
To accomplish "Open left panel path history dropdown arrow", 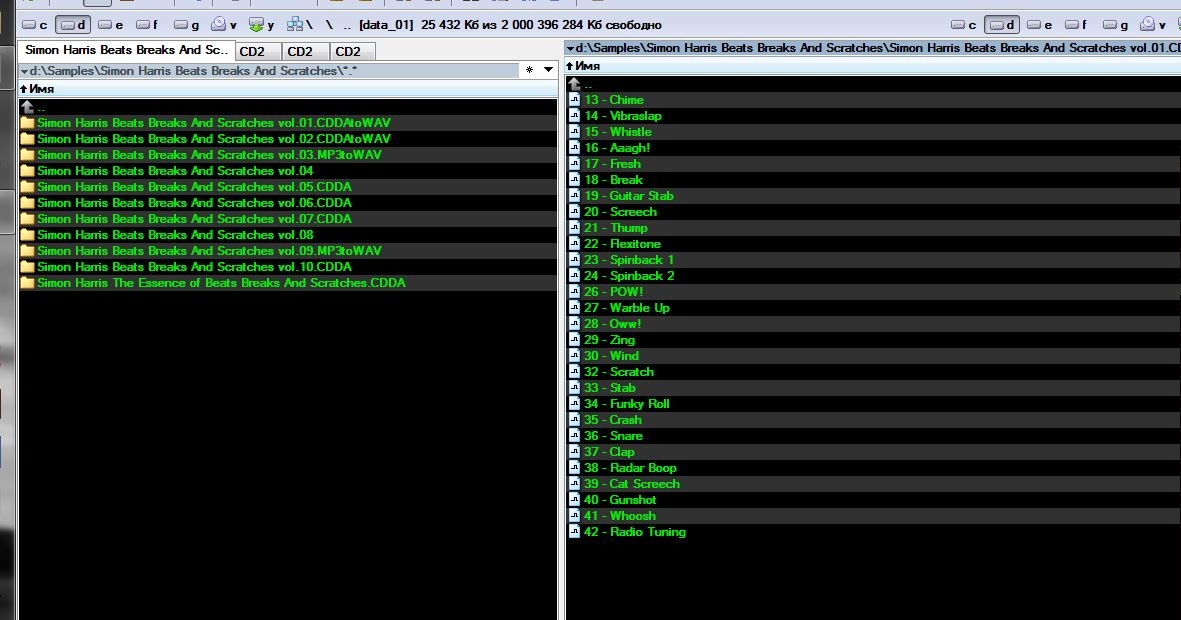I will click(x=548, y=70).
